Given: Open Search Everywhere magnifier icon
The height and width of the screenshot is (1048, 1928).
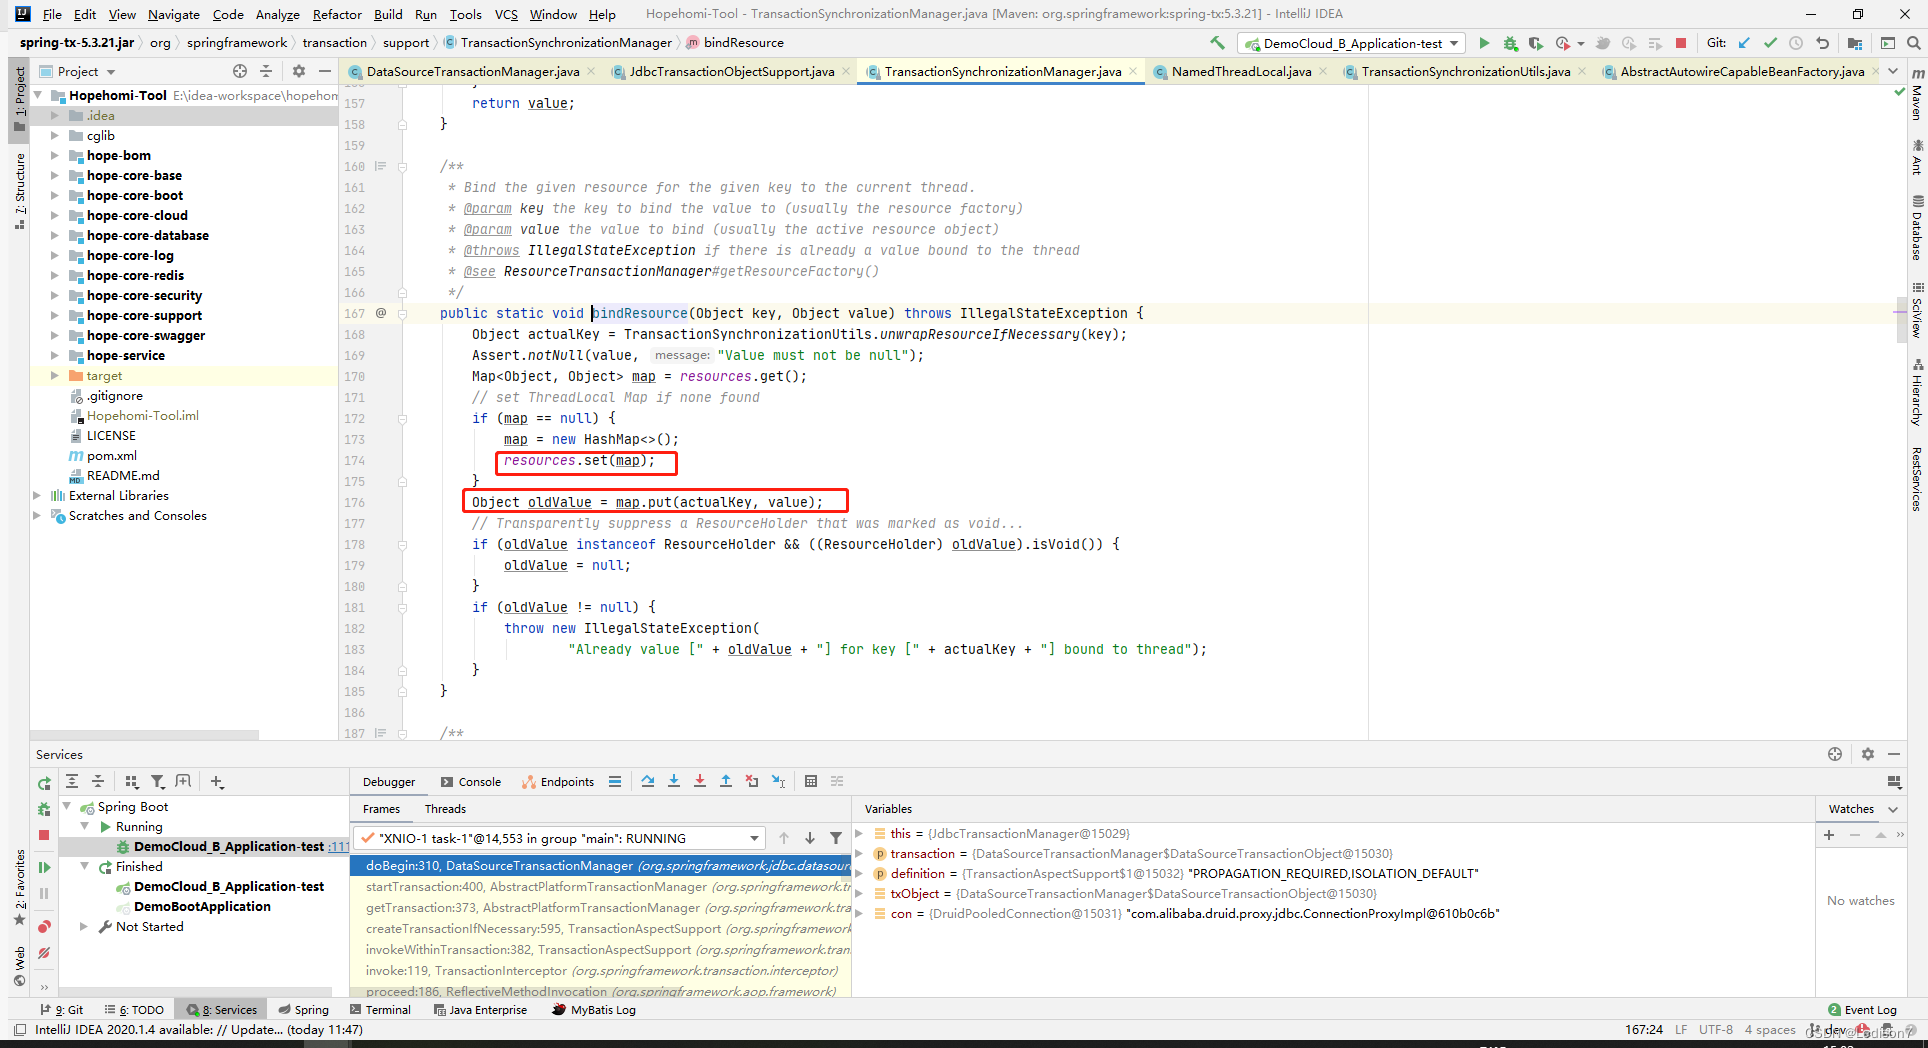Looking at the screenshot, I should pos(1913,43).
